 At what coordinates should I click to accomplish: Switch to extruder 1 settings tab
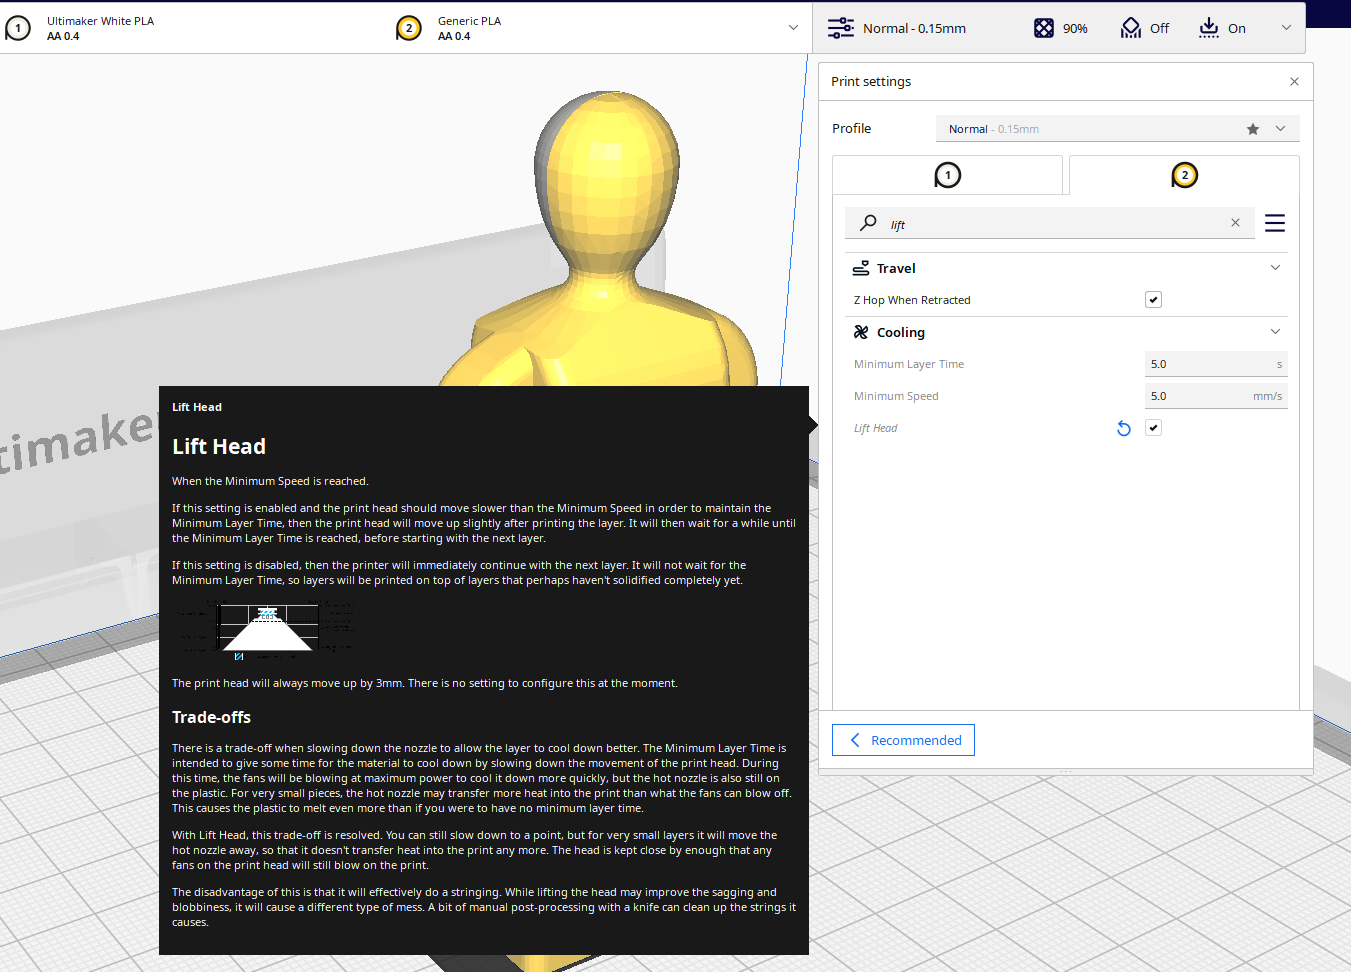946,174
